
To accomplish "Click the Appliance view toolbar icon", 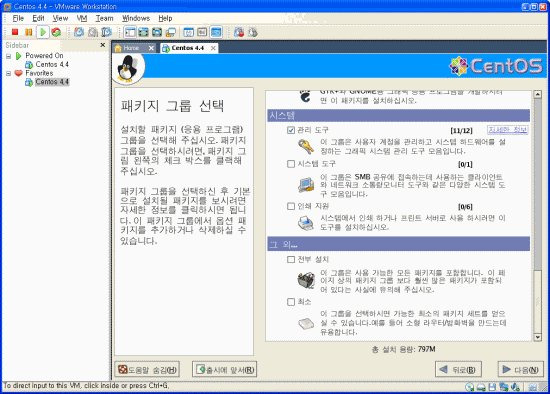I will [202, 32].
